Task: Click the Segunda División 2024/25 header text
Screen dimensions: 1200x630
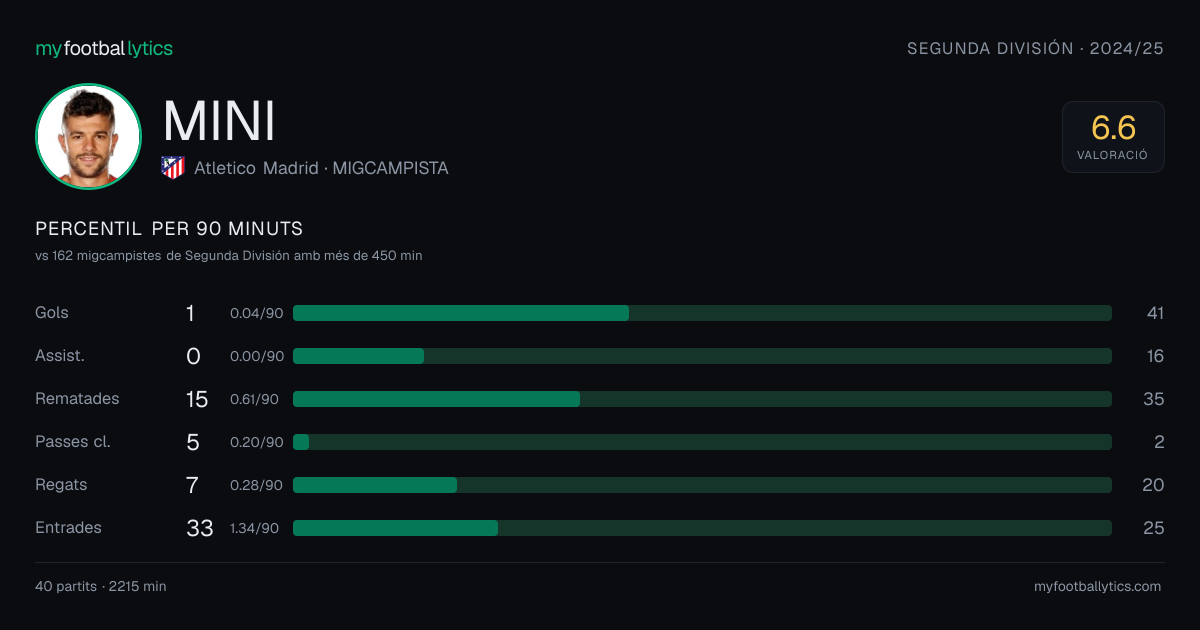Action: pos(1035,48)
